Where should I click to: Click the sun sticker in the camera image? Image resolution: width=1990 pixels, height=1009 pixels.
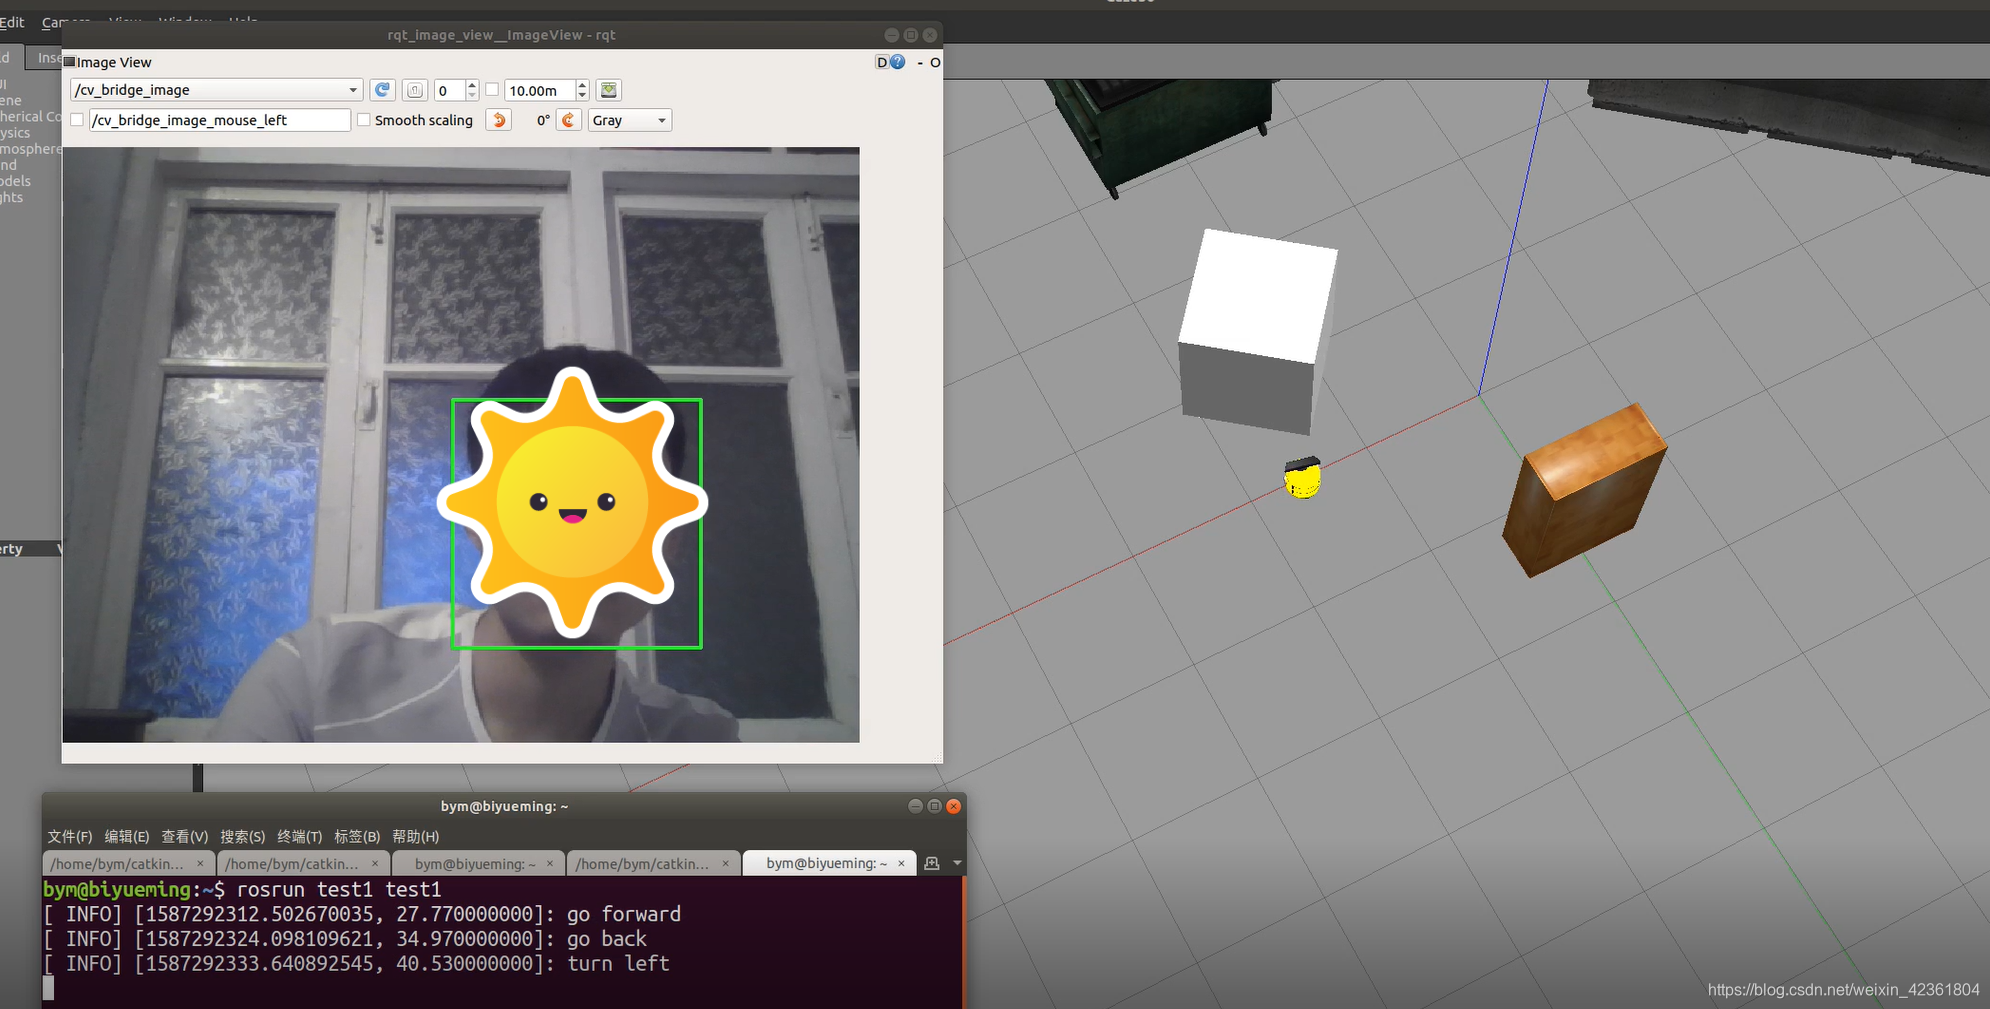pyautogui.click(x=573, y=502)
